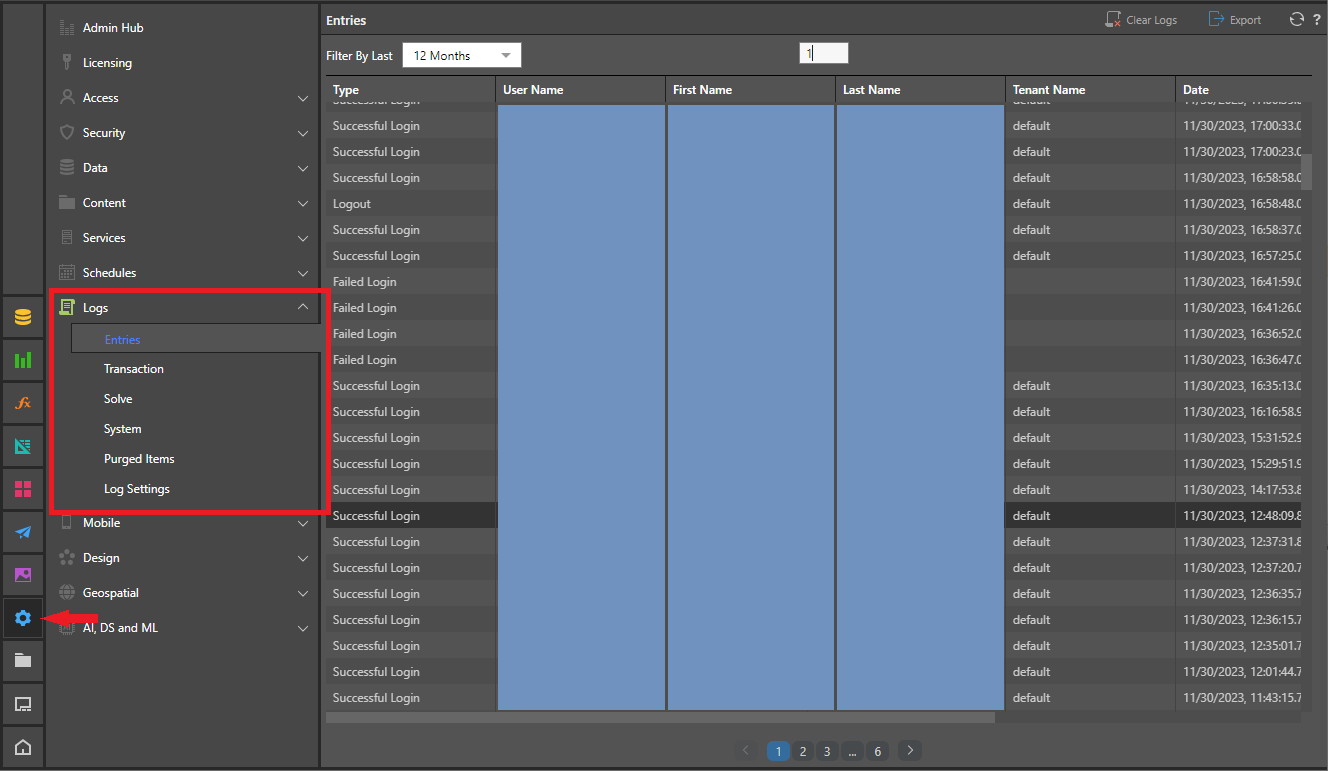The width and height of the screenshot is (1328, 771).
Task: Click the yellow database module icon
Action: [23, 318]
